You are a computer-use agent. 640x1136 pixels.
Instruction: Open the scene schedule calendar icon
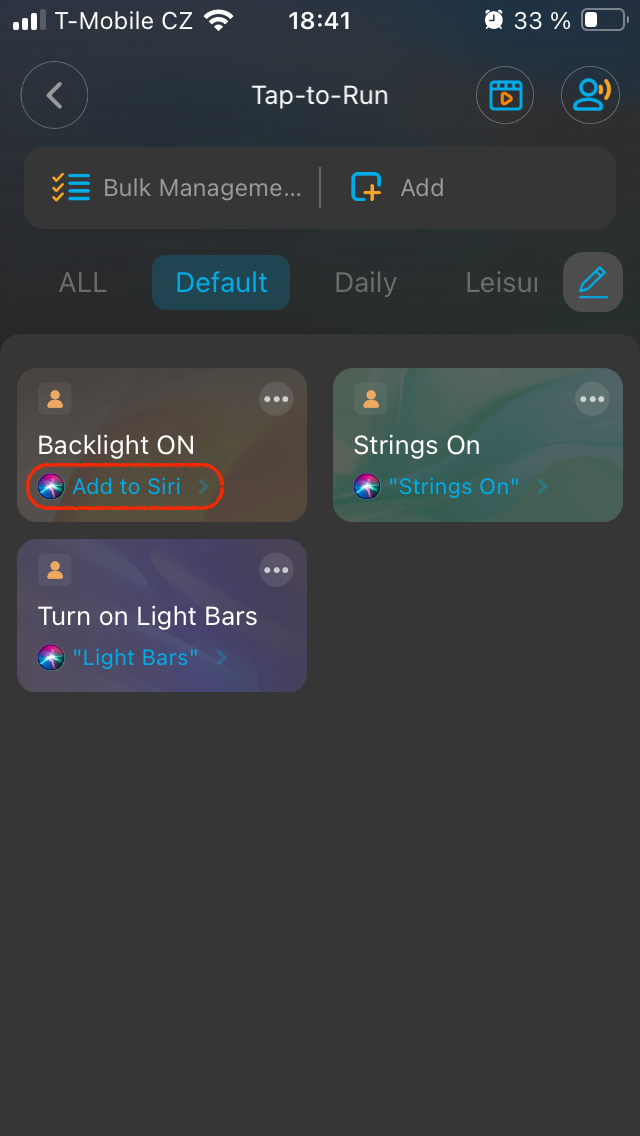coord(505,96)
